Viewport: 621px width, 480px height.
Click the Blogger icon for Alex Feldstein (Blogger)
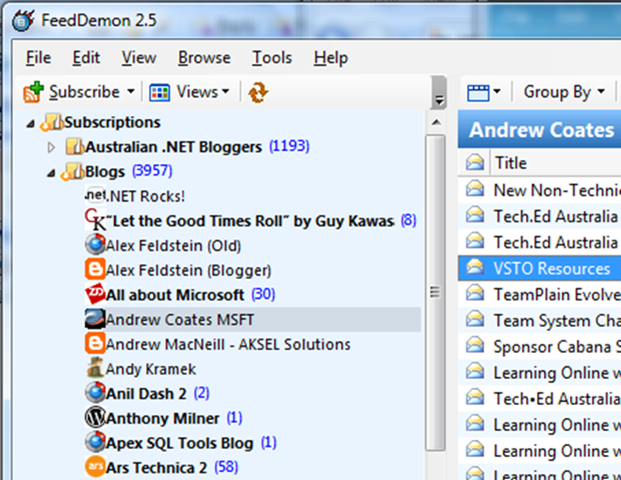pos(95,270)
